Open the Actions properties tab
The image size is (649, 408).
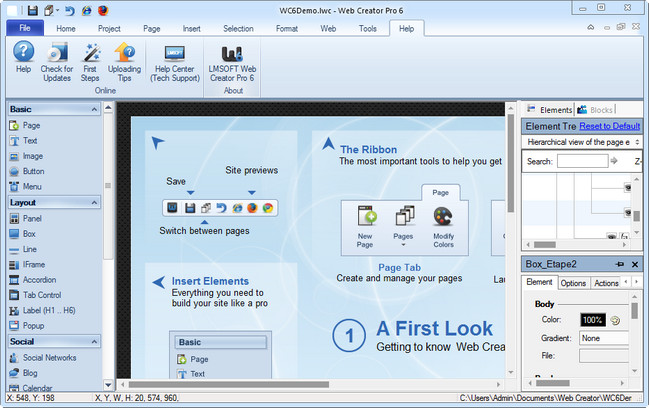coord(606,283)
